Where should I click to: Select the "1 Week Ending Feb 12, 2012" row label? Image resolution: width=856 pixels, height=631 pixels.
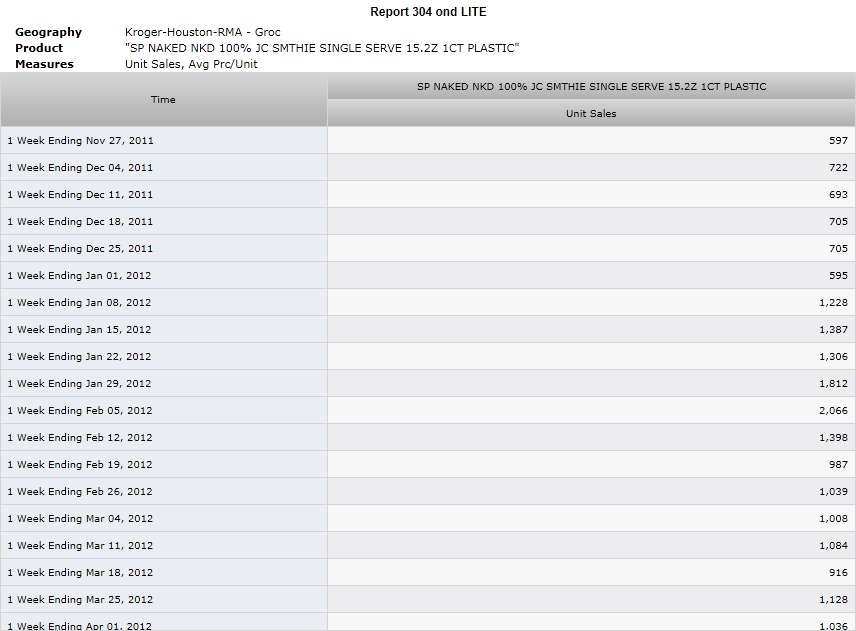tap(80, 438)
